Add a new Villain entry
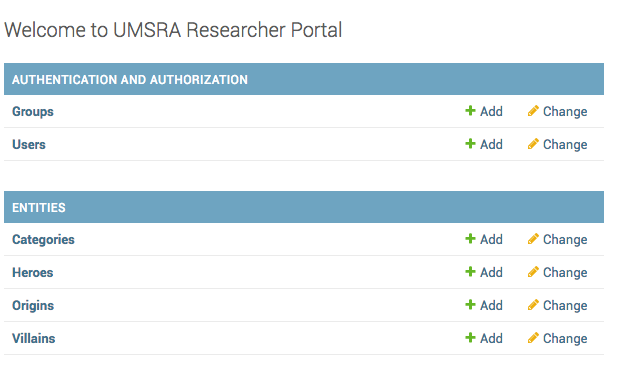626x369 pixels. pos(484,338)
